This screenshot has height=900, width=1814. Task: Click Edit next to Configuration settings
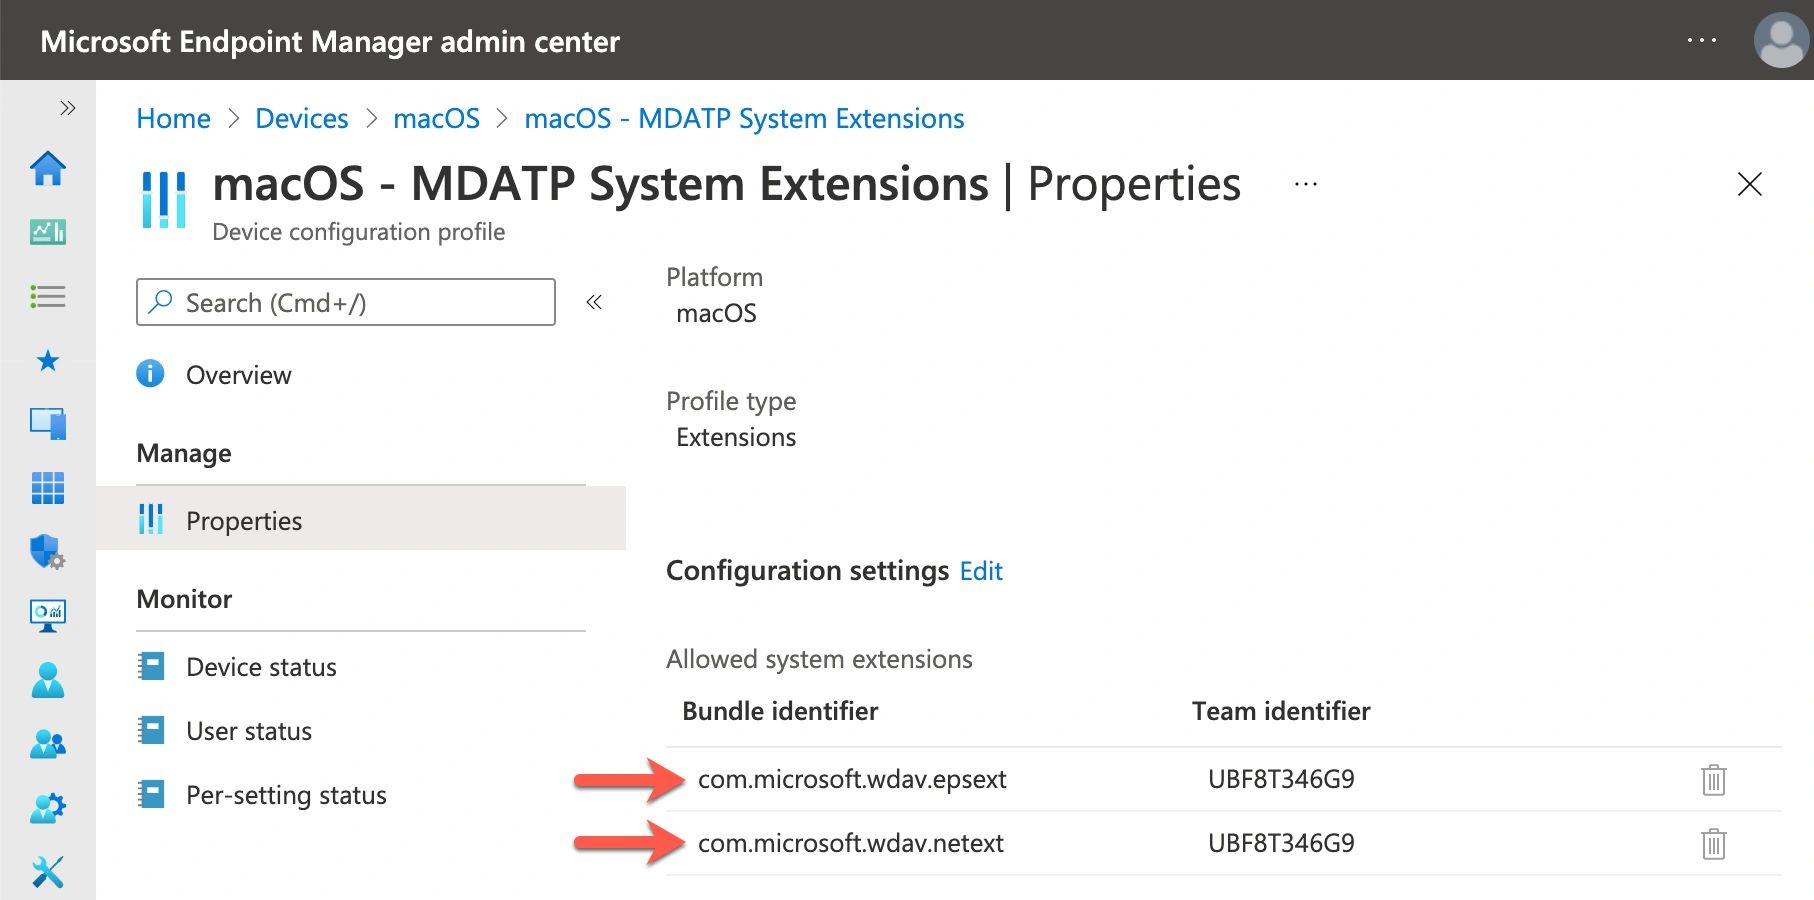[x=980, y=571]
